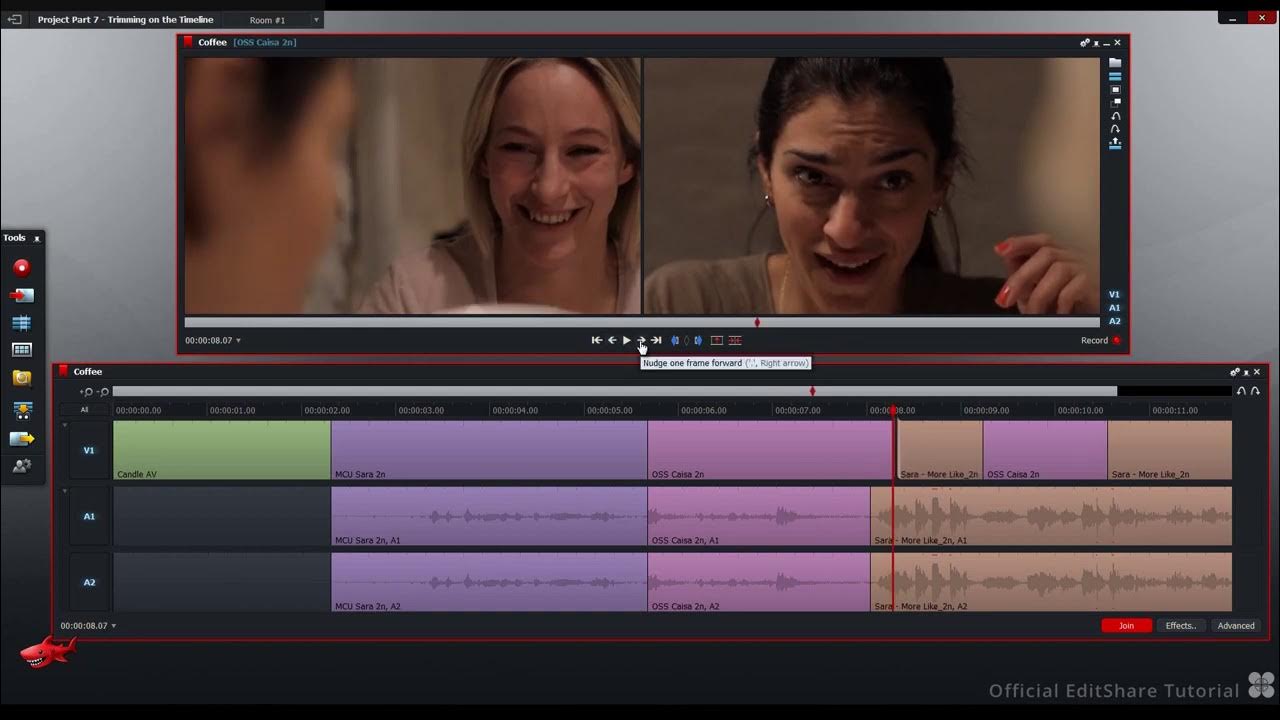
Task: Click the Record toggle in viewer
Action: (x=1100, y=340)
